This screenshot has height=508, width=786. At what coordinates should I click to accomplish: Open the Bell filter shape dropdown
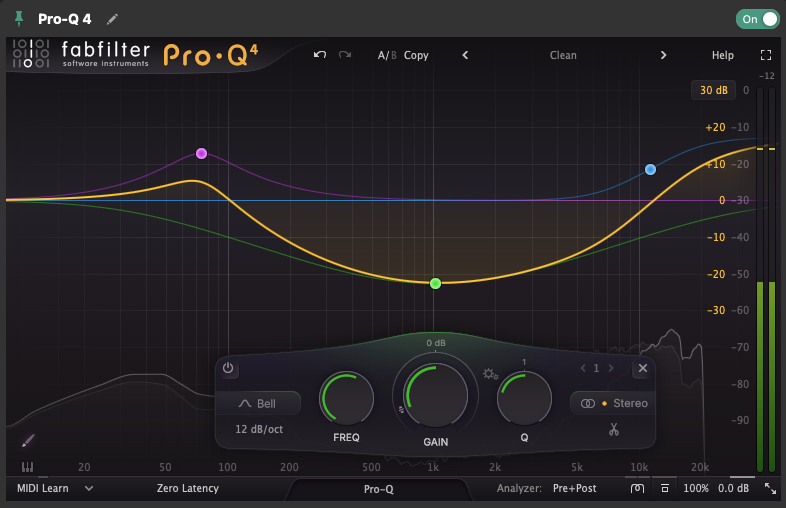(x=258, y=404)
